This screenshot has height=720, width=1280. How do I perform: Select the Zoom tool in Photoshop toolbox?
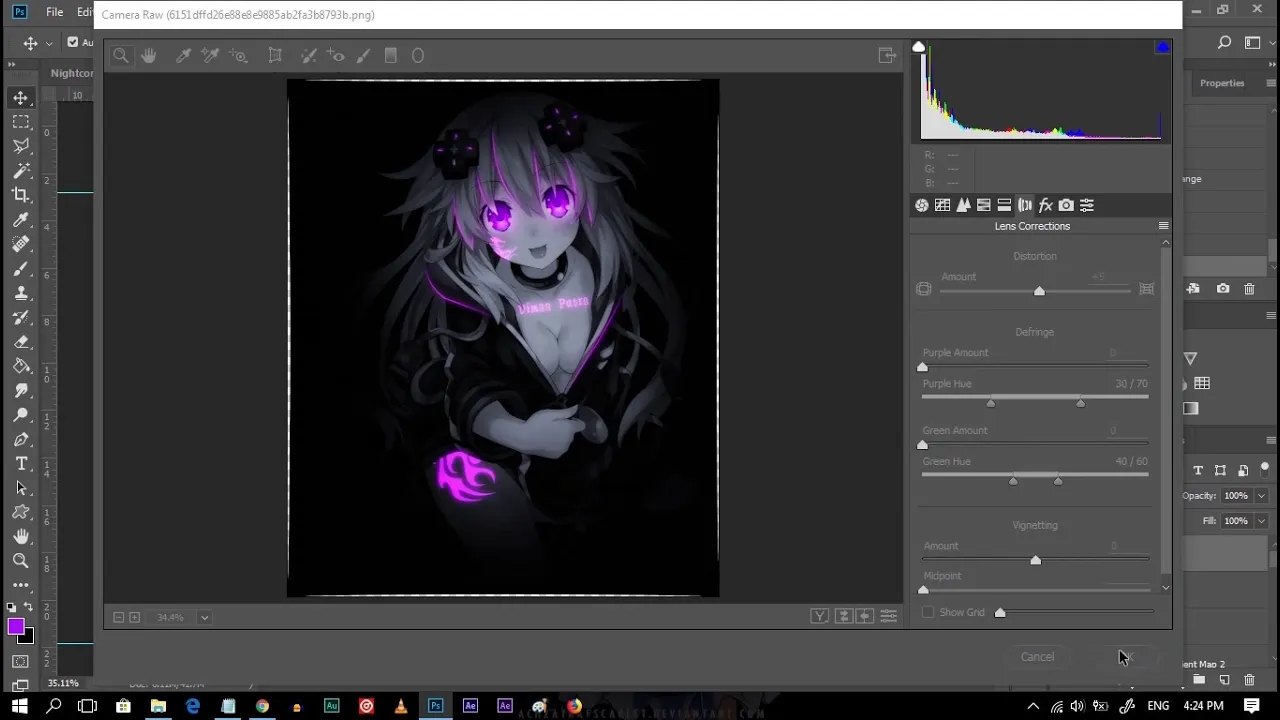pos(21,561)
